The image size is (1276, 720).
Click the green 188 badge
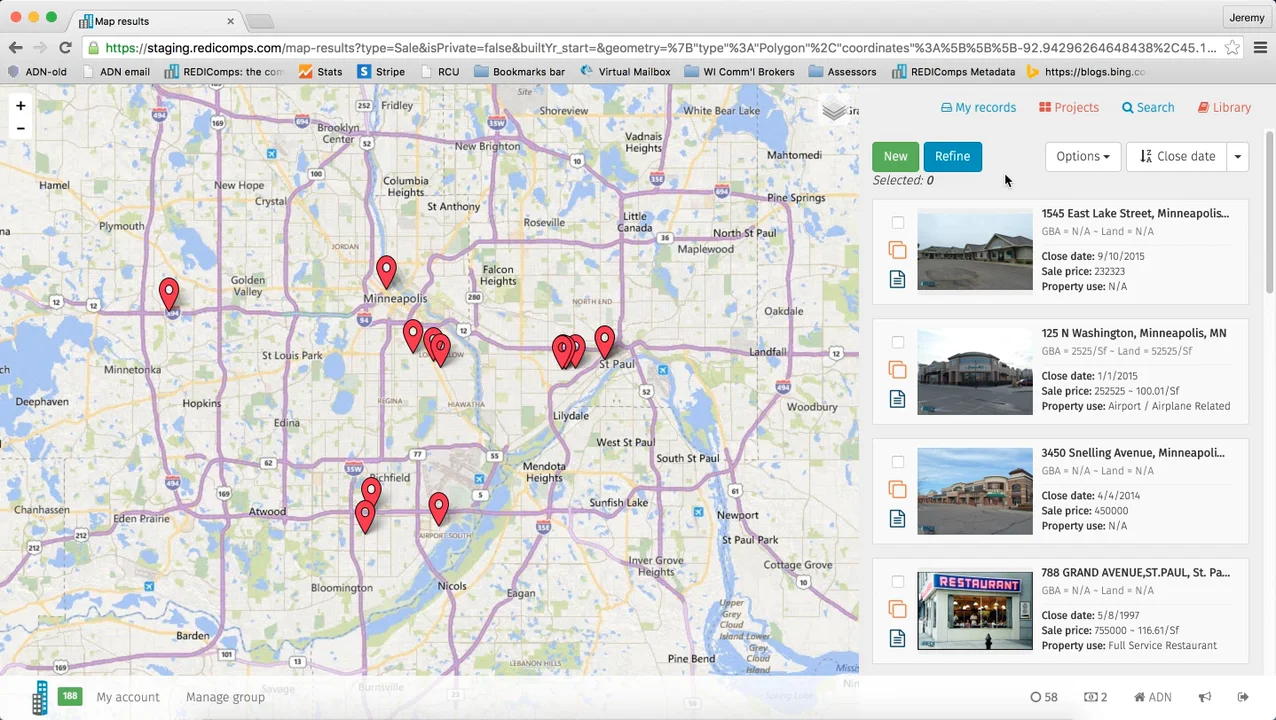click(69, 696)
